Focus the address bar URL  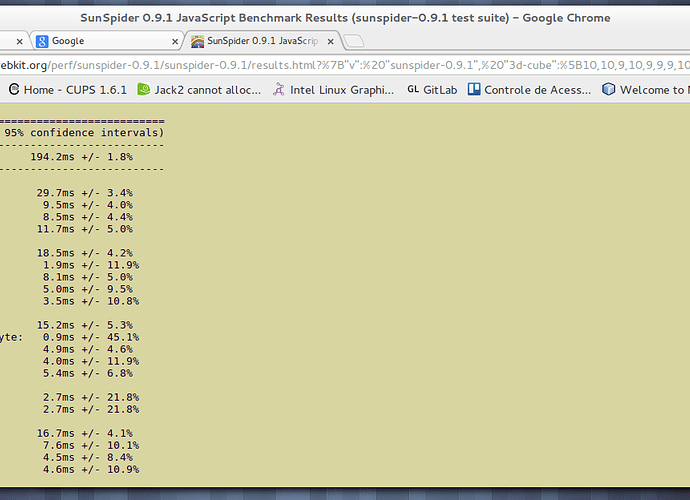tap(345, 65)
